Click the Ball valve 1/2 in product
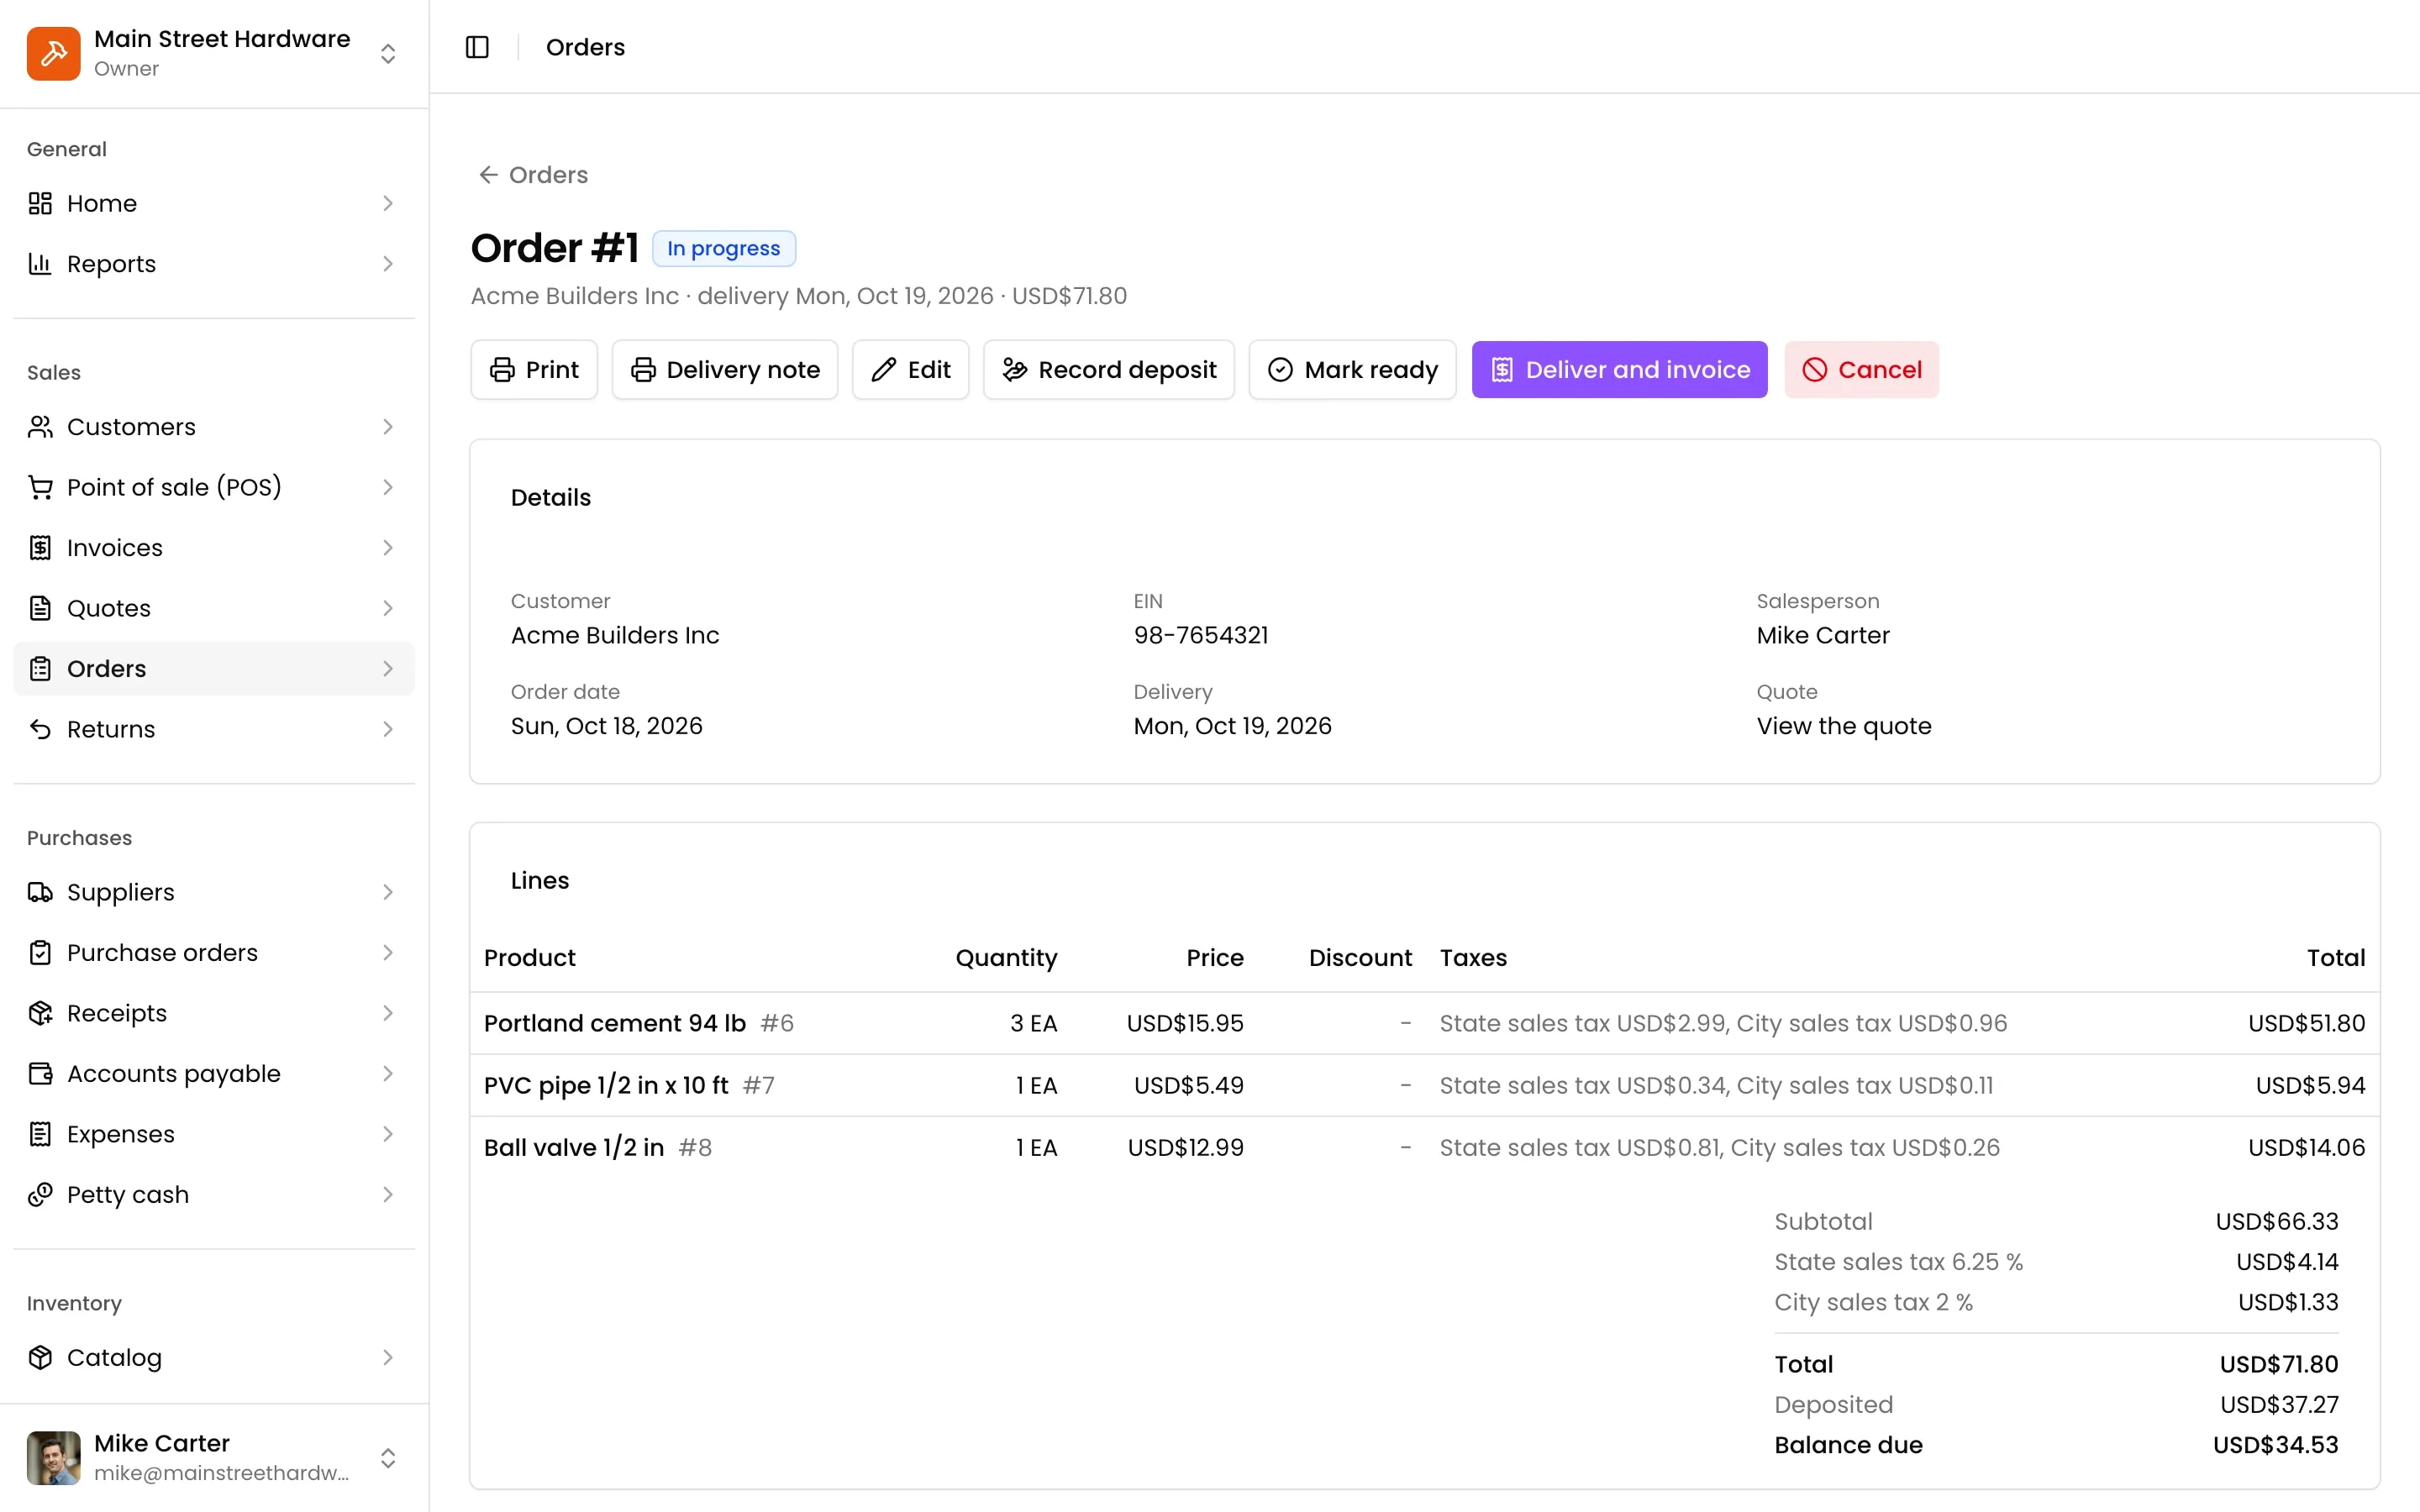The width and height of the screenshot is (2420, 1512). (x=574, y=1147)
